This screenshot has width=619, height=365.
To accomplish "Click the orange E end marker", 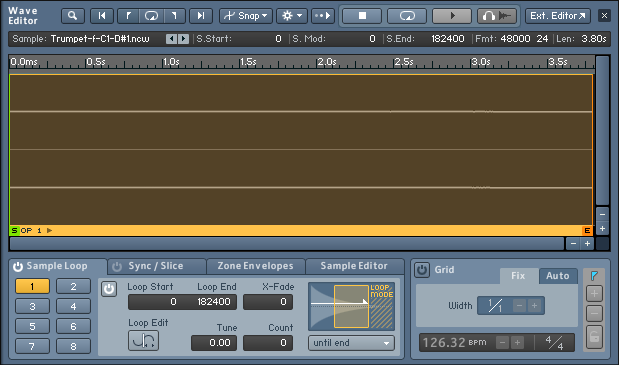I will click(587, 230).
